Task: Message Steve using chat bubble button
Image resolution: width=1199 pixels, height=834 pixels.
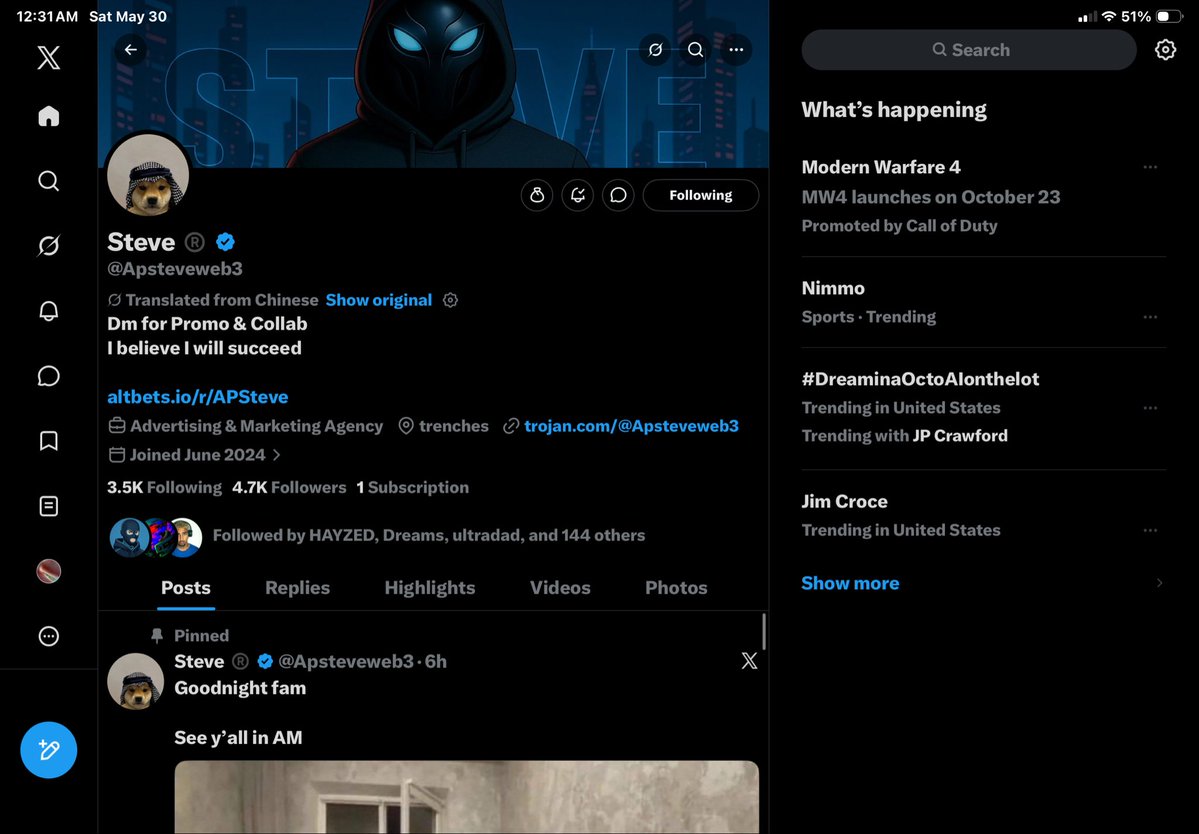Action: (x=618, y=195)
